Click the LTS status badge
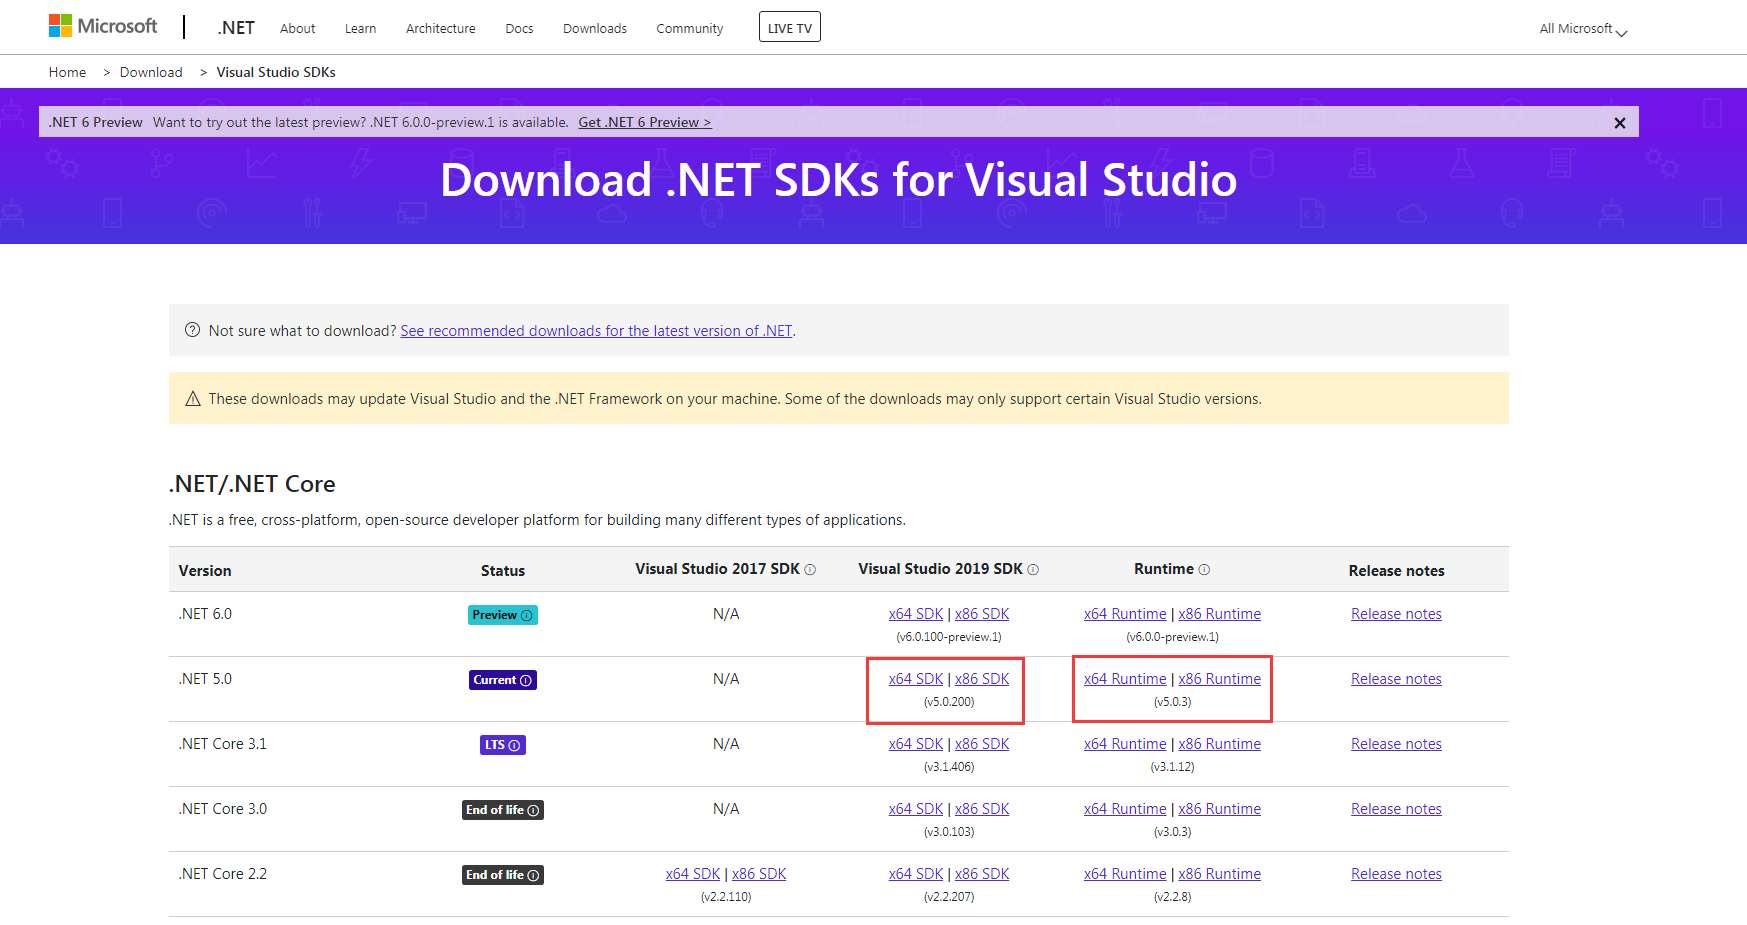Screen dimensions: 1747x925 (502, 745)
